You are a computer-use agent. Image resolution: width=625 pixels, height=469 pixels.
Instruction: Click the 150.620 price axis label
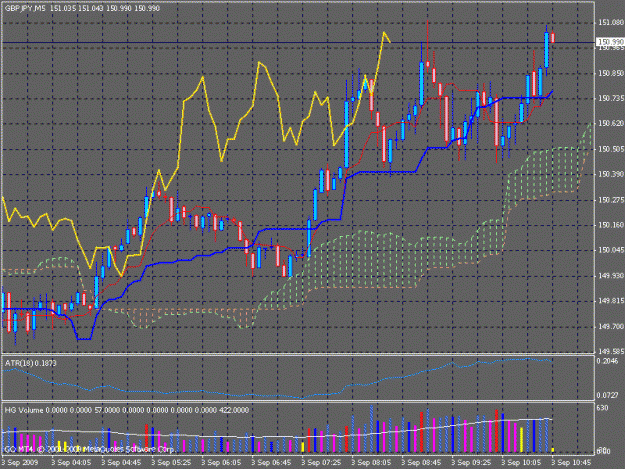click(x=611, y=124)
